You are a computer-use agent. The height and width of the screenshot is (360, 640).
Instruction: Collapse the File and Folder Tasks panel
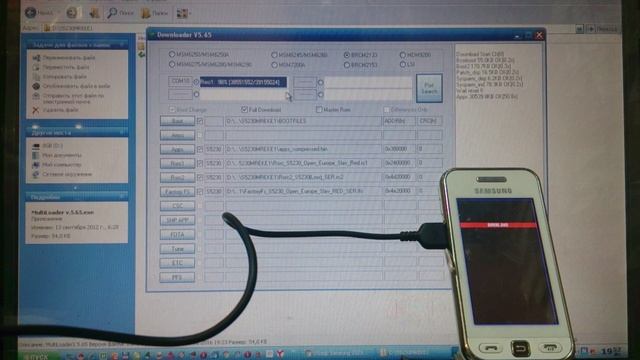click(x=122, y=44)
